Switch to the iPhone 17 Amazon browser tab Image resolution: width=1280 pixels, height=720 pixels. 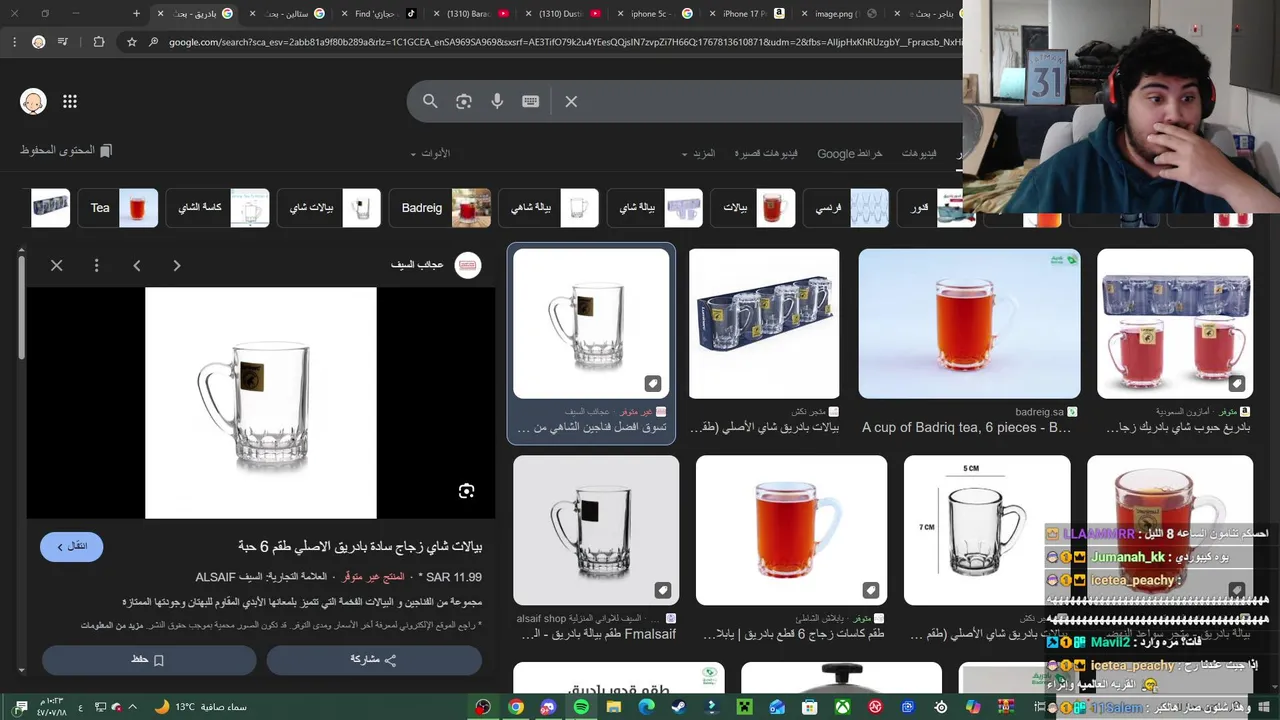[x=745, y=14]
